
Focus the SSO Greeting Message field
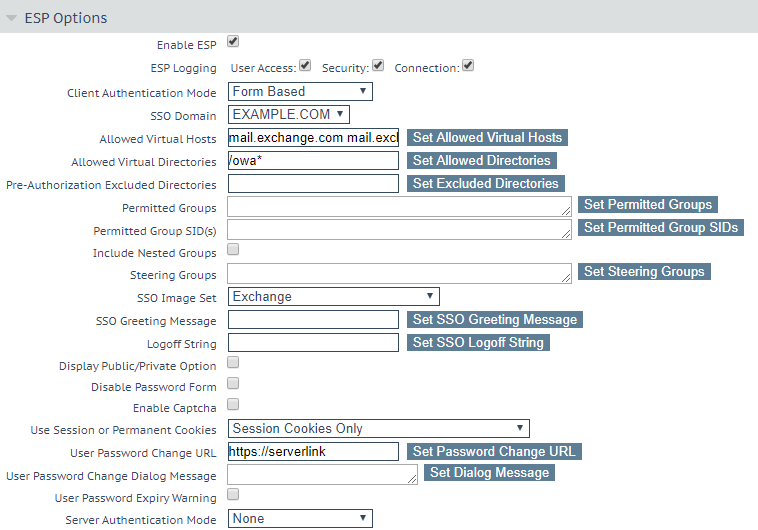[x=313, y=320]
